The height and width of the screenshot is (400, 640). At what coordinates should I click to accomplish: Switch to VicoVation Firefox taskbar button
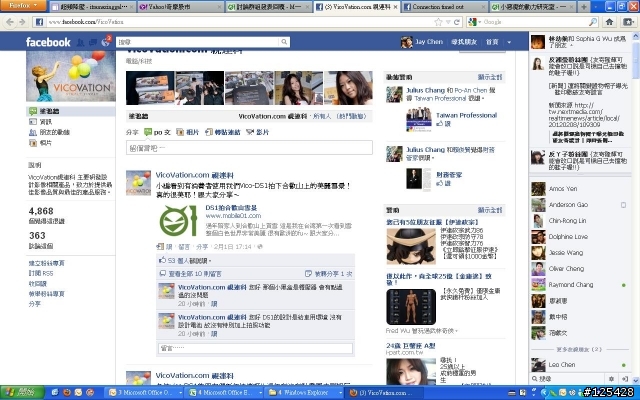tap(383, 393)
